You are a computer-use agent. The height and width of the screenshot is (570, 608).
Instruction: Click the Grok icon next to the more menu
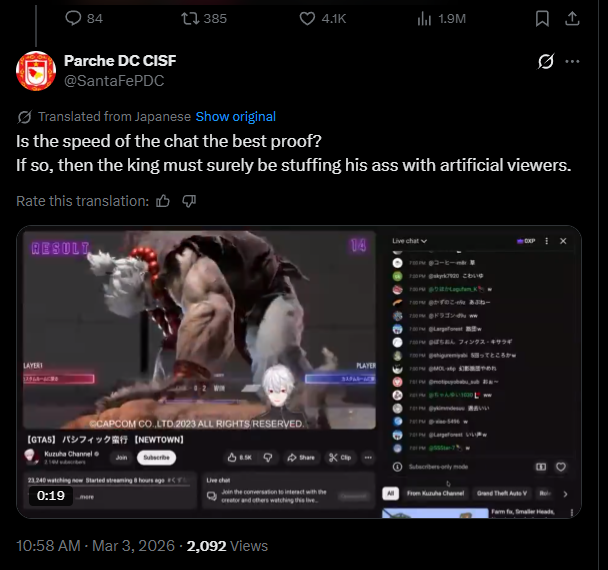coord(546,61)
